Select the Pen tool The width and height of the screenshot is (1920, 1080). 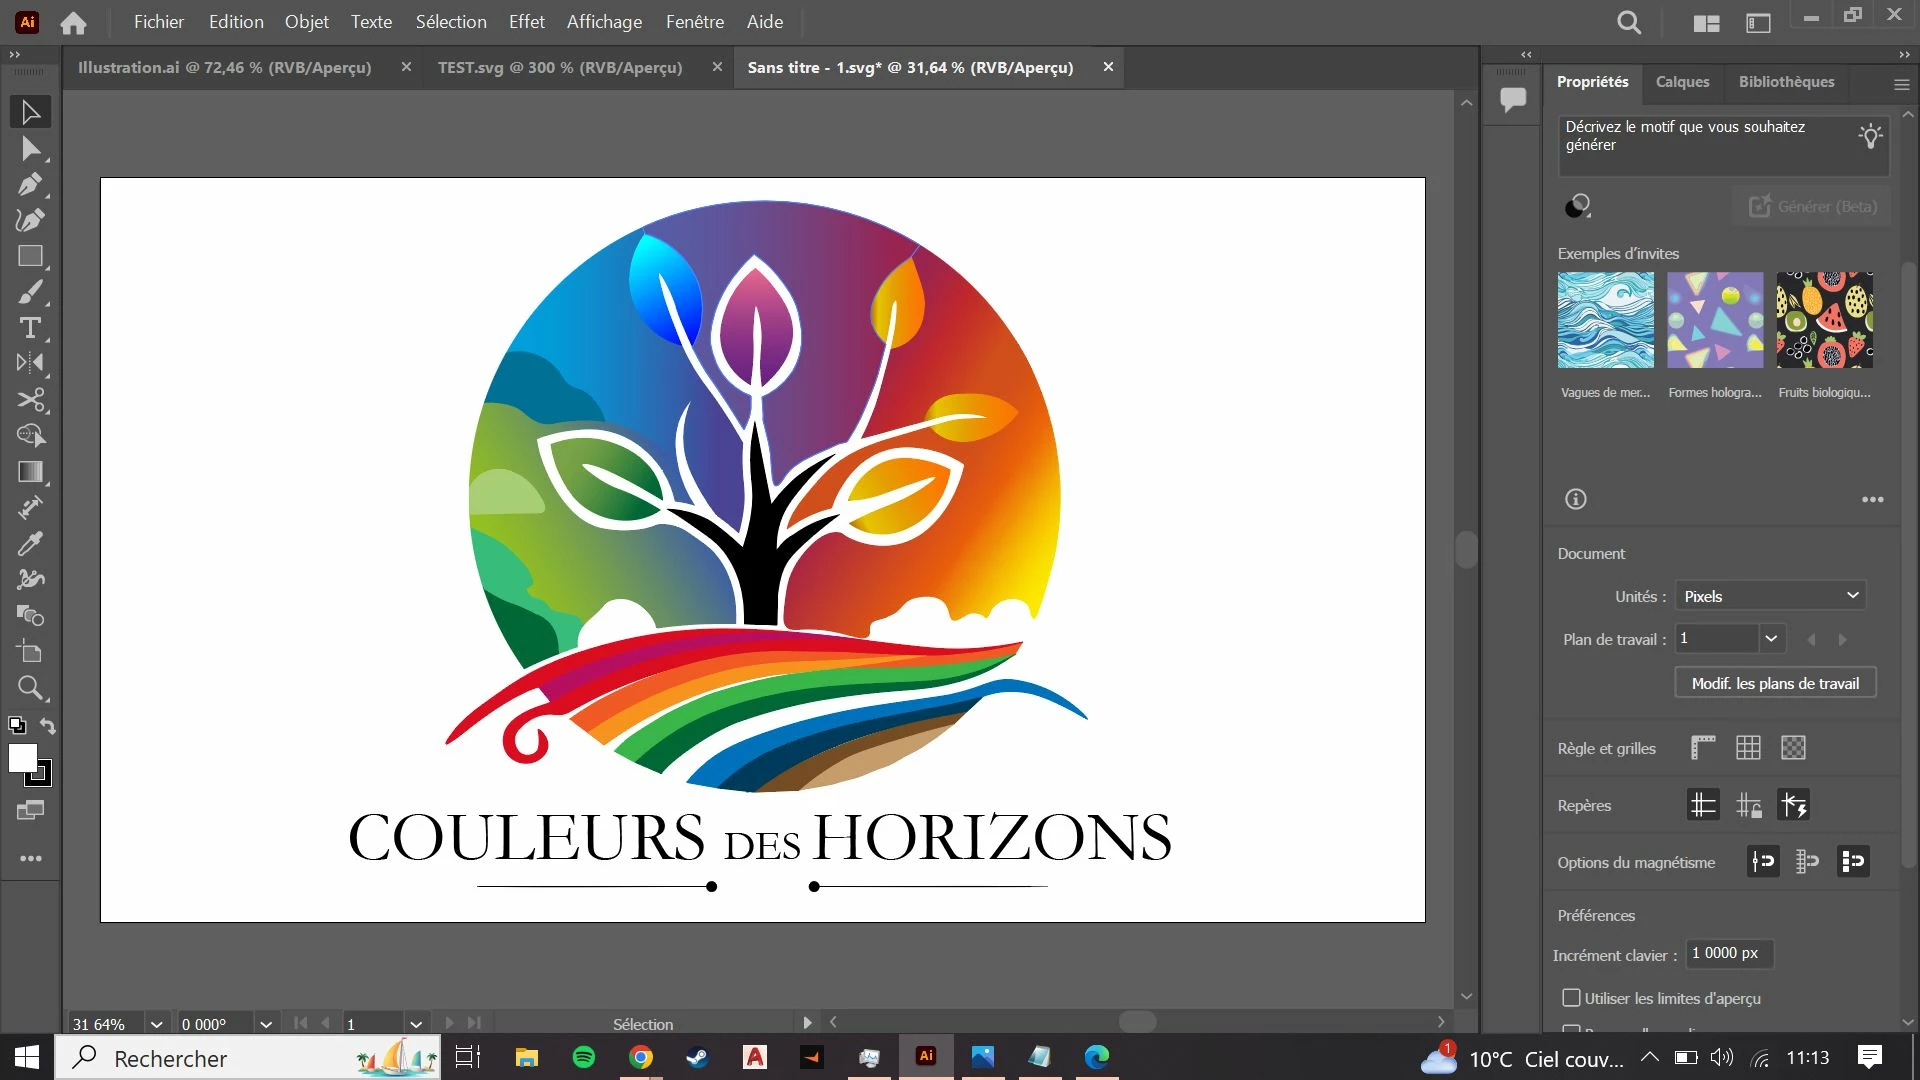coord(30,185)
